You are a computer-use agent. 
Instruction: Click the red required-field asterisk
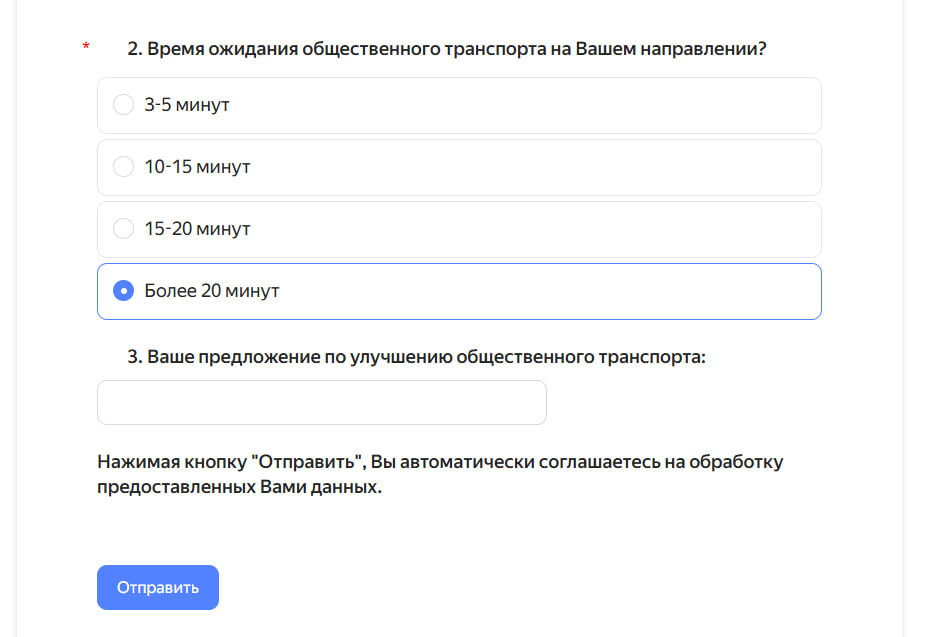tap(85, 45)
